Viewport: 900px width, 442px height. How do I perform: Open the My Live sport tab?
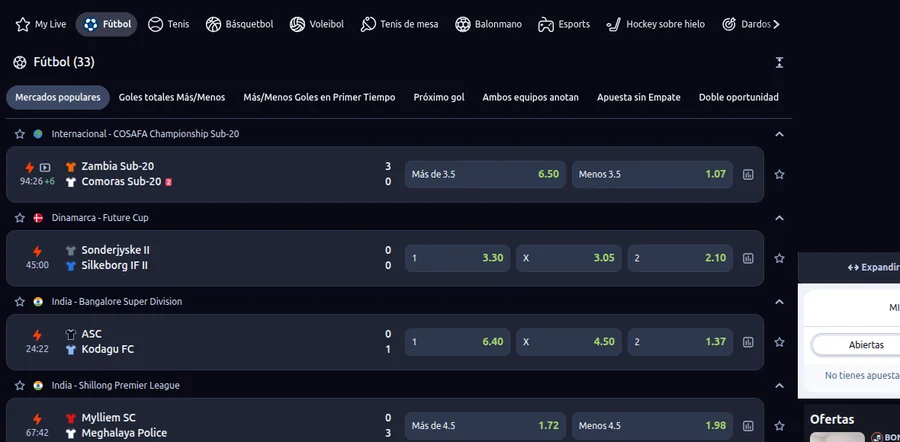click(x=41, y=24)
